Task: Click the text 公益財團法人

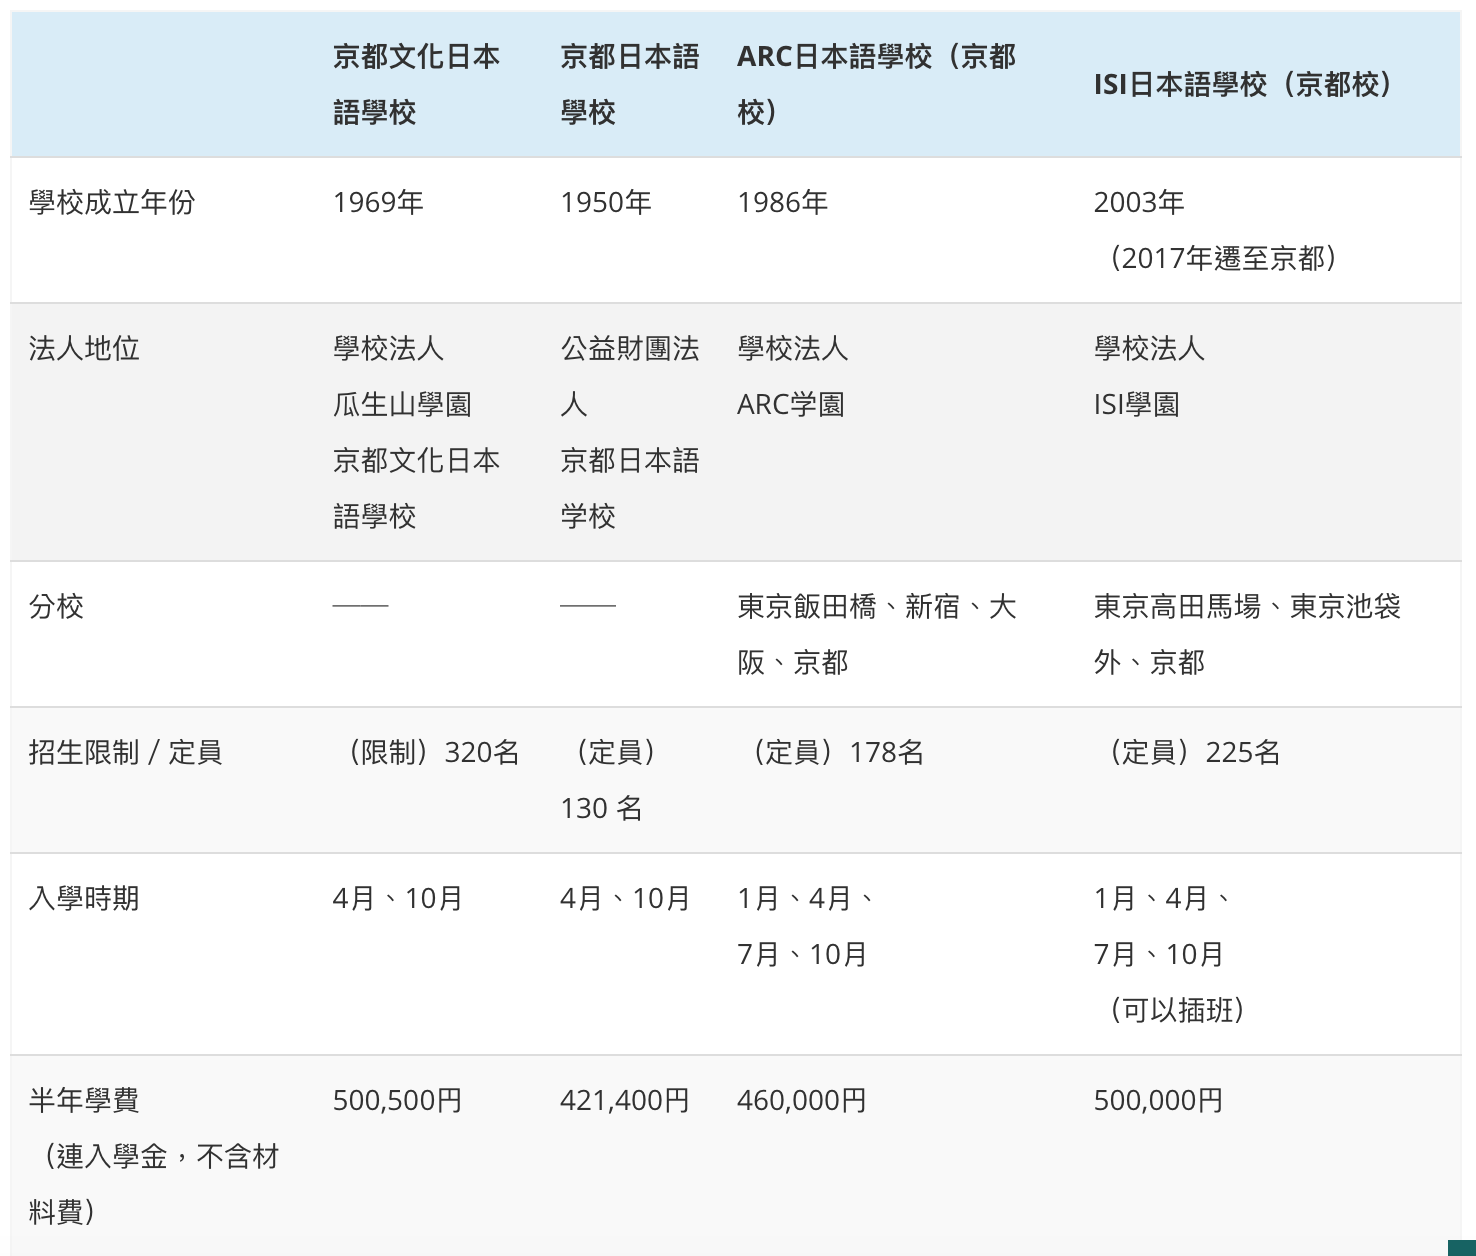Action: pos(629,377)
